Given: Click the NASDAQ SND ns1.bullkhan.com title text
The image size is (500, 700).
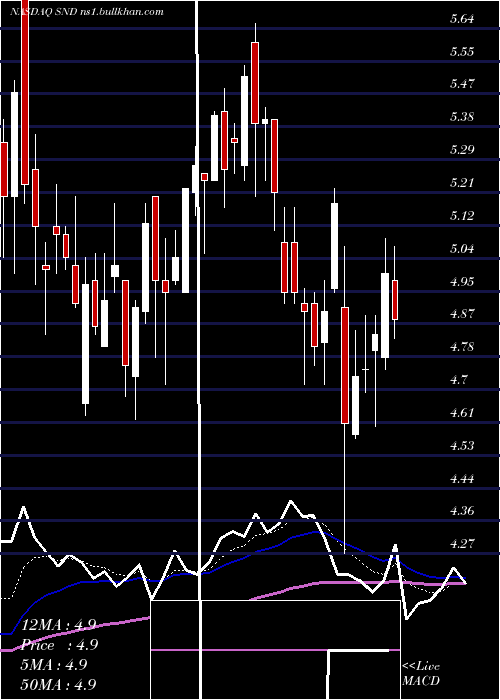Looking at the screenshot, I should click(87, 12).
